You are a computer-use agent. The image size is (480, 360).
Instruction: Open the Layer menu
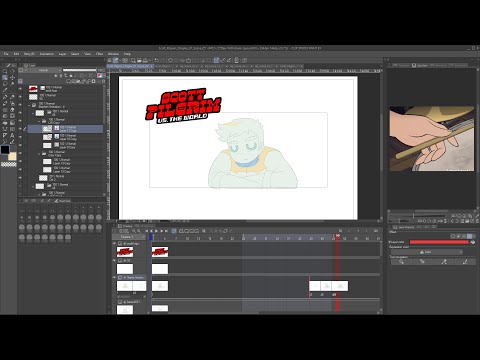coord(62,54)
